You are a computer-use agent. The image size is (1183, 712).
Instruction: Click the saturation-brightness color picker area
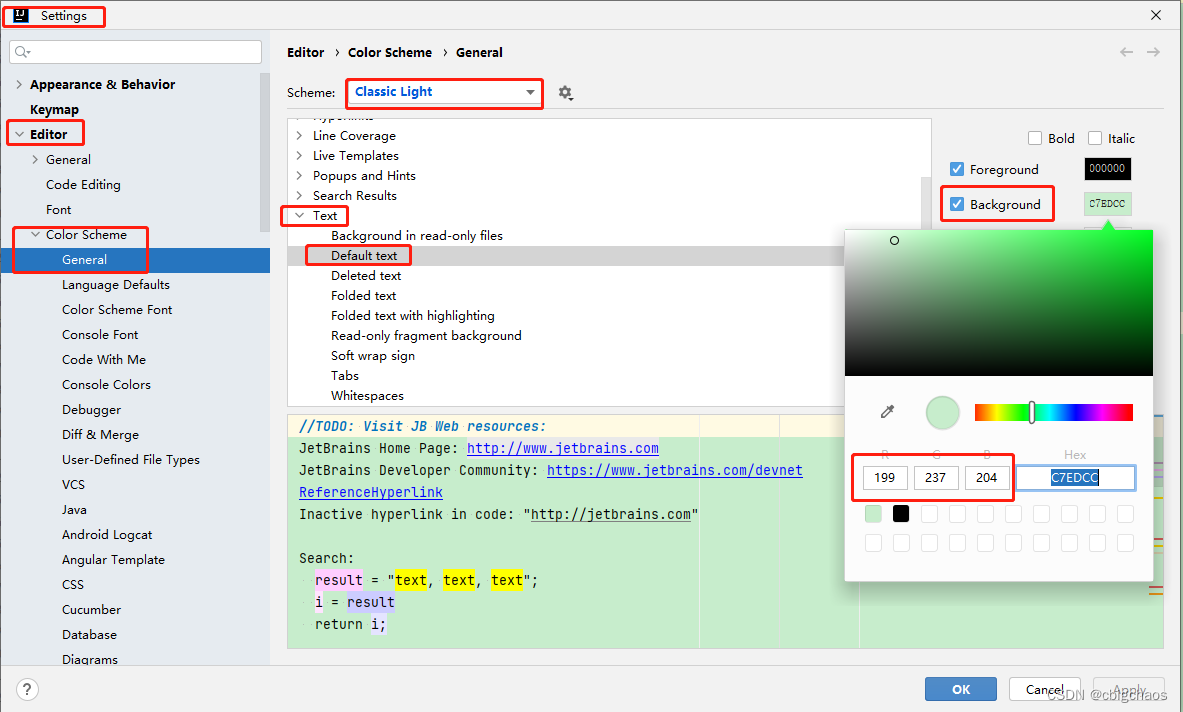998,302
